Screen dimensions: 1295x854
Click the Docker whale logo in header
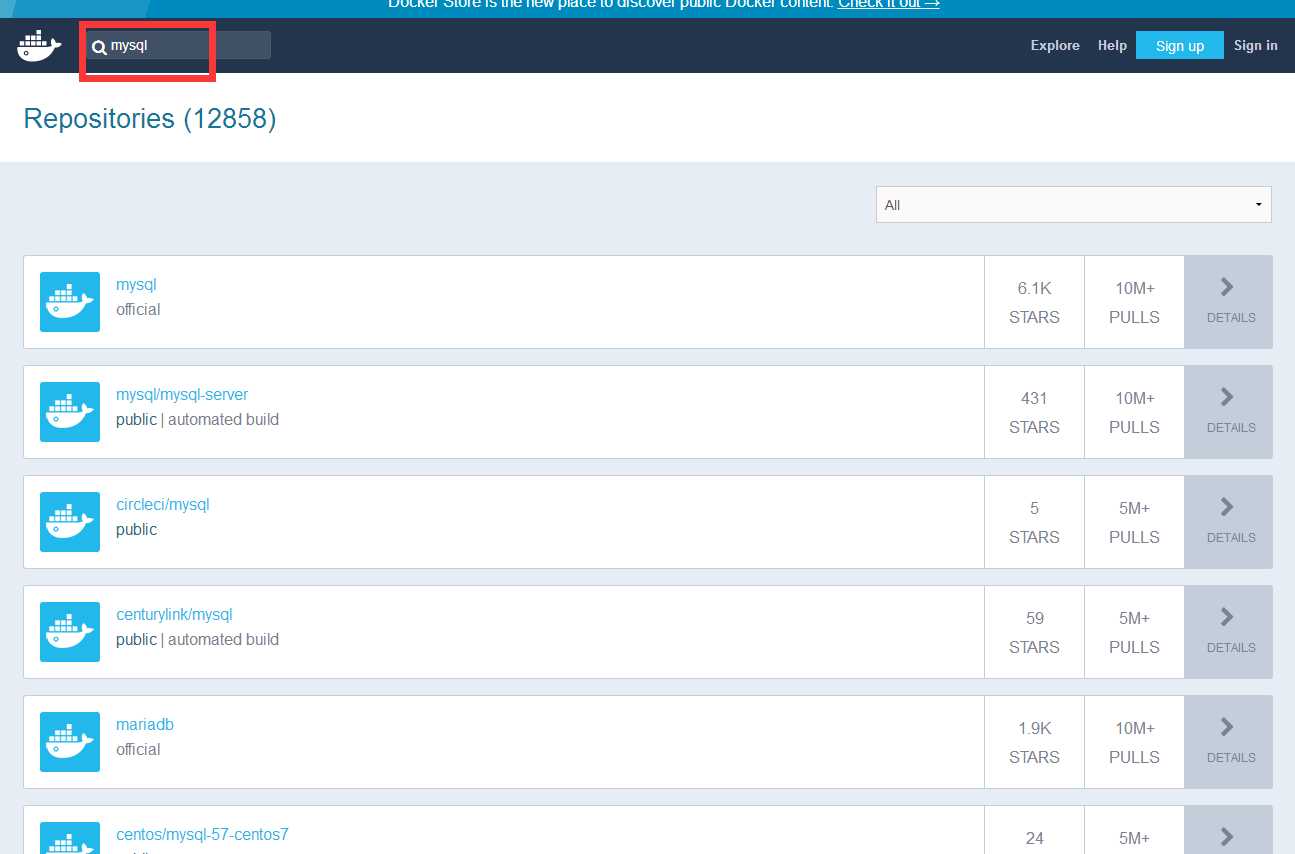pyautogui.click(x=39, y=45)
